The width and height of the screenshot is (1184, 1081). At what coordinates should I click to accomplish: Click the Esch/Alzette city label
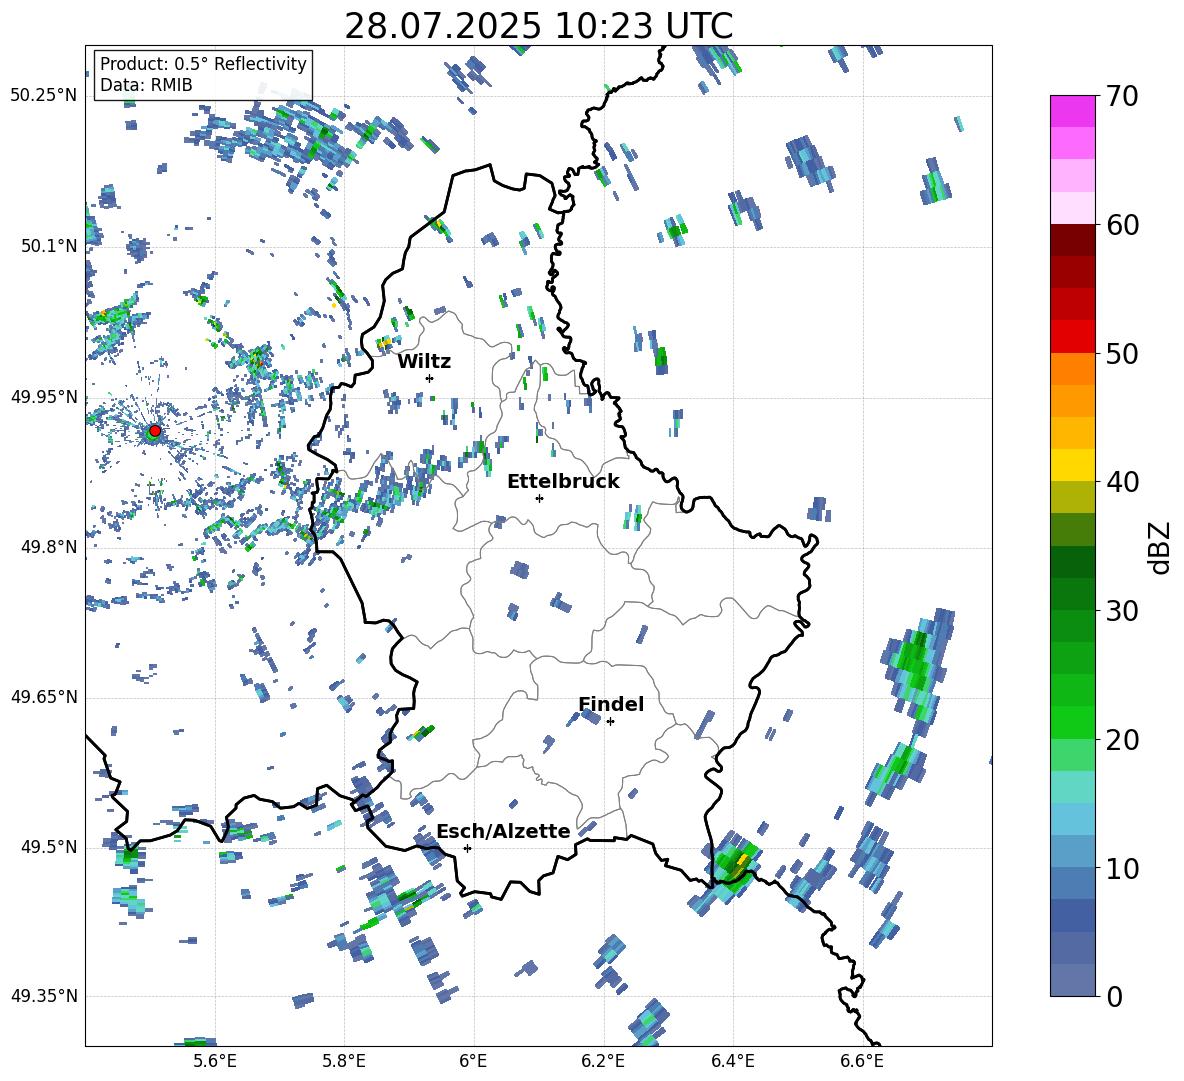(x=504, y=831)
